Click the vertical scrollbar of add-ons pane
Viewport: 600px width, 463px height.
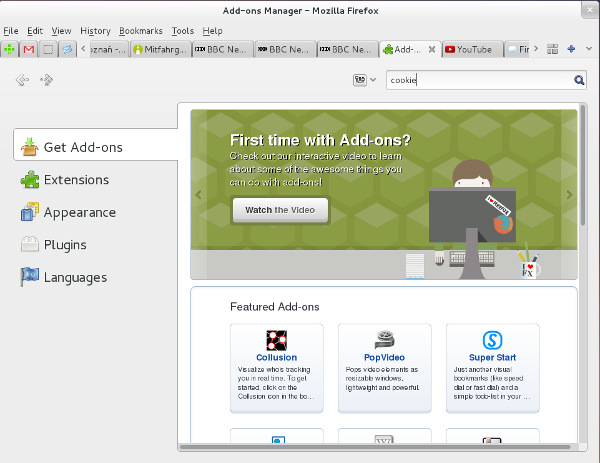[x=583, y=165]
